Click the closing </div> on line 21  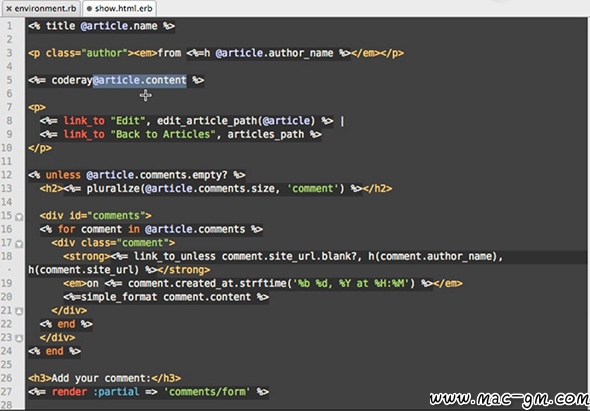pyautogui.click(x=69, y=311)
